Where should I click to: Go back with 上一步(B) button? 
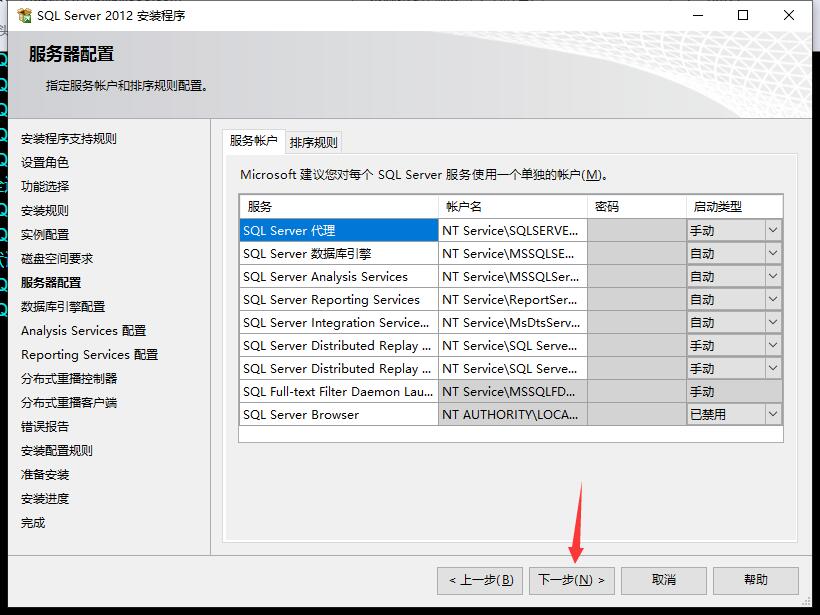coord(480,580)
